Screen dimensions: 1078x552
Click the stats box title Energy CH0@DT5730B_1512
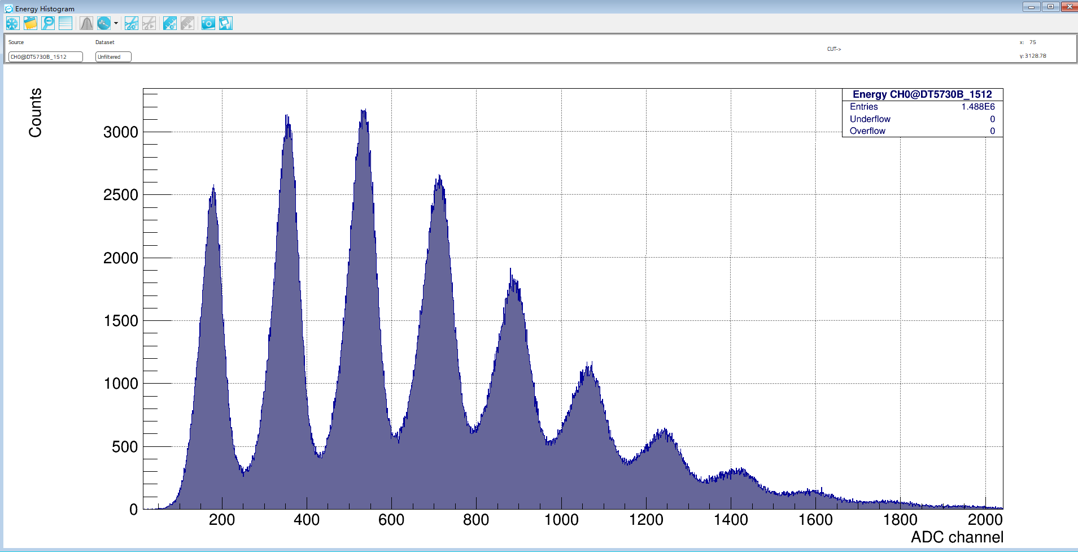point(922,94)
